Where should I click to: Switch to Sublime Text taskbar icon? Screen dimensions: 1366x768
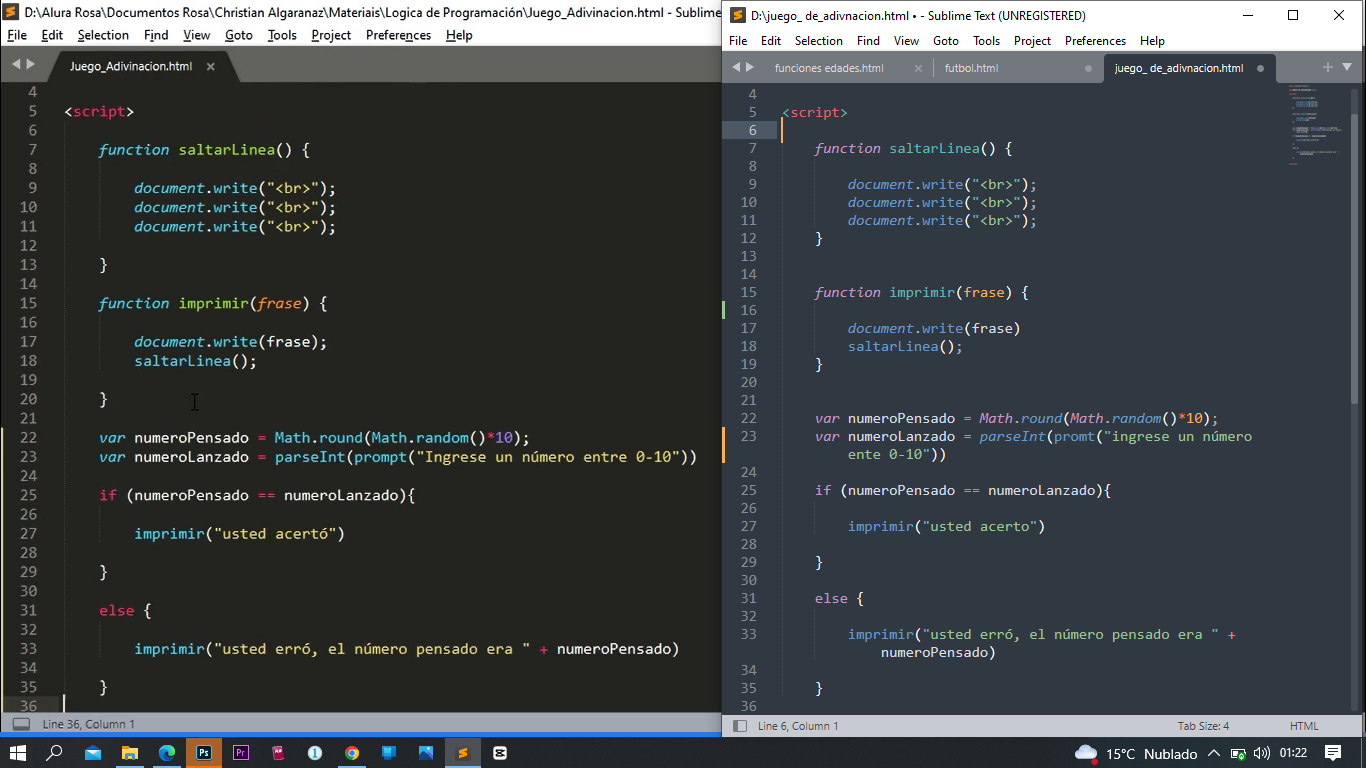pos(463,753)
